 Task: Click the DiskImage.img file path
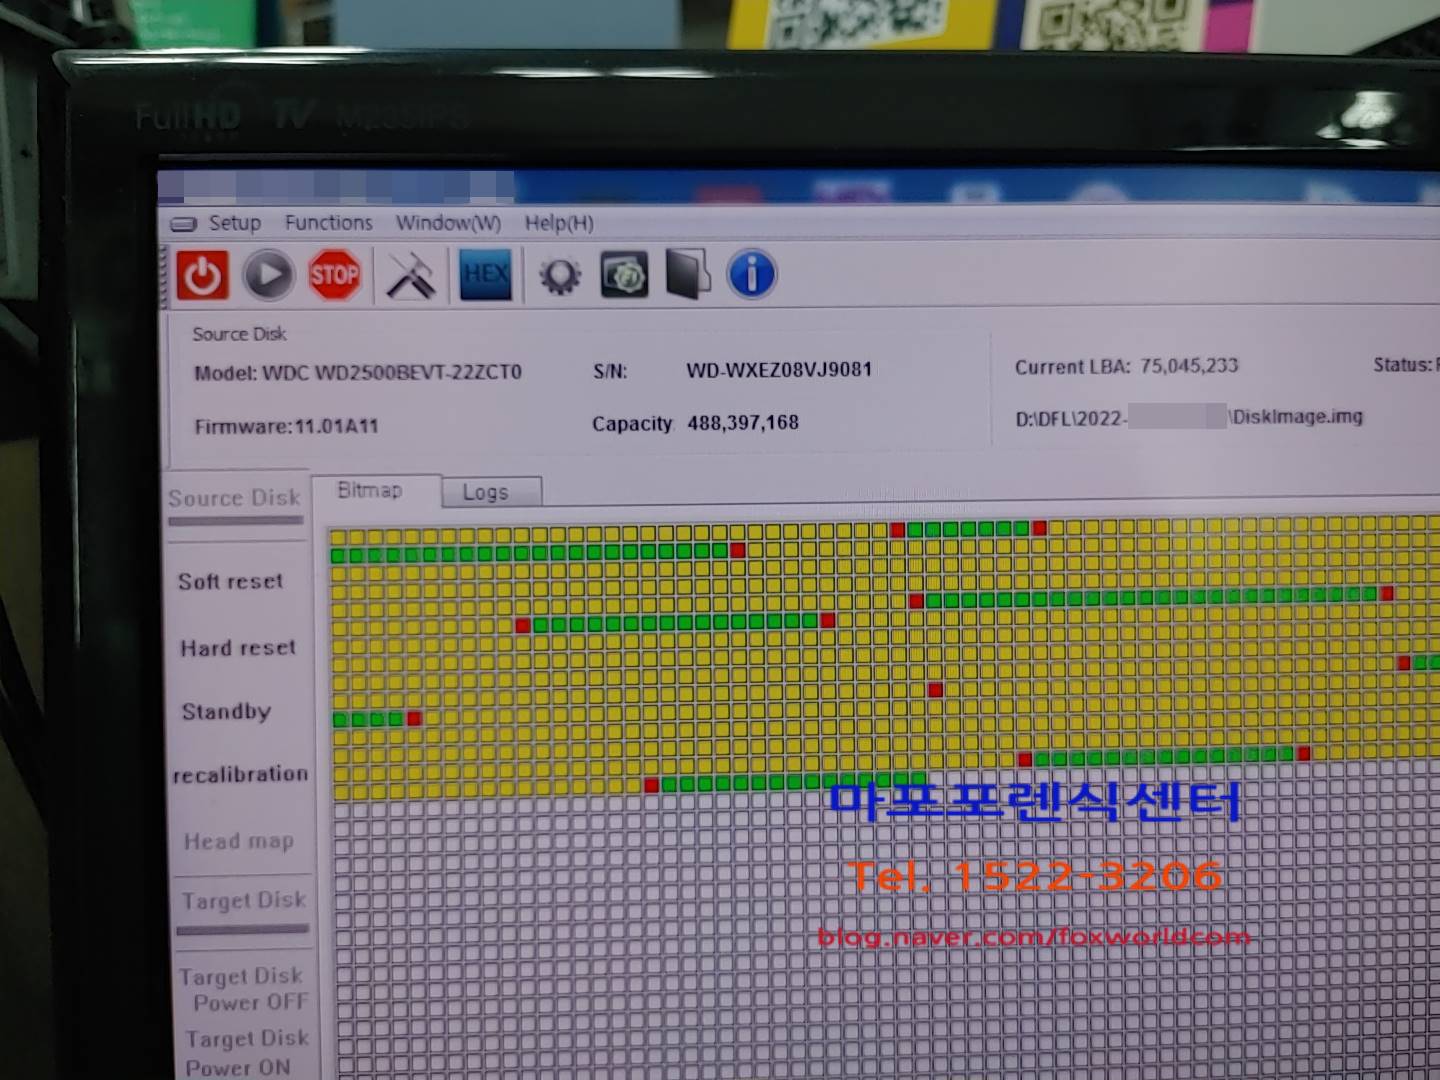coord(1189,417)
